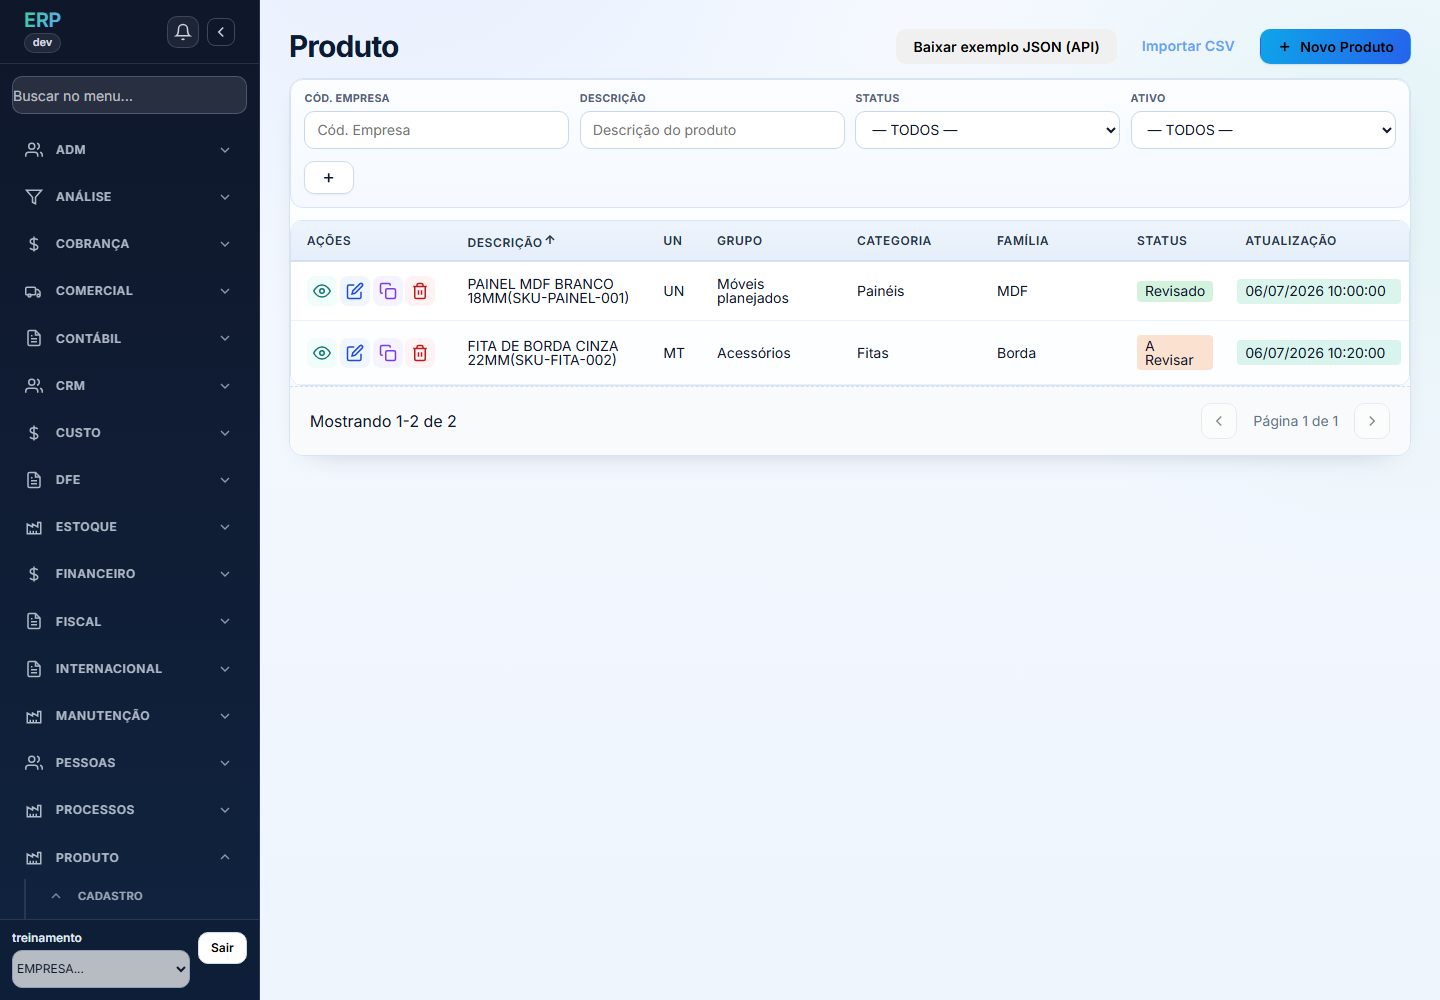Edit the PAINEL MDF BRANCO product
Viewport: 1440px width, 1000px height.
[x=355, y=291]
